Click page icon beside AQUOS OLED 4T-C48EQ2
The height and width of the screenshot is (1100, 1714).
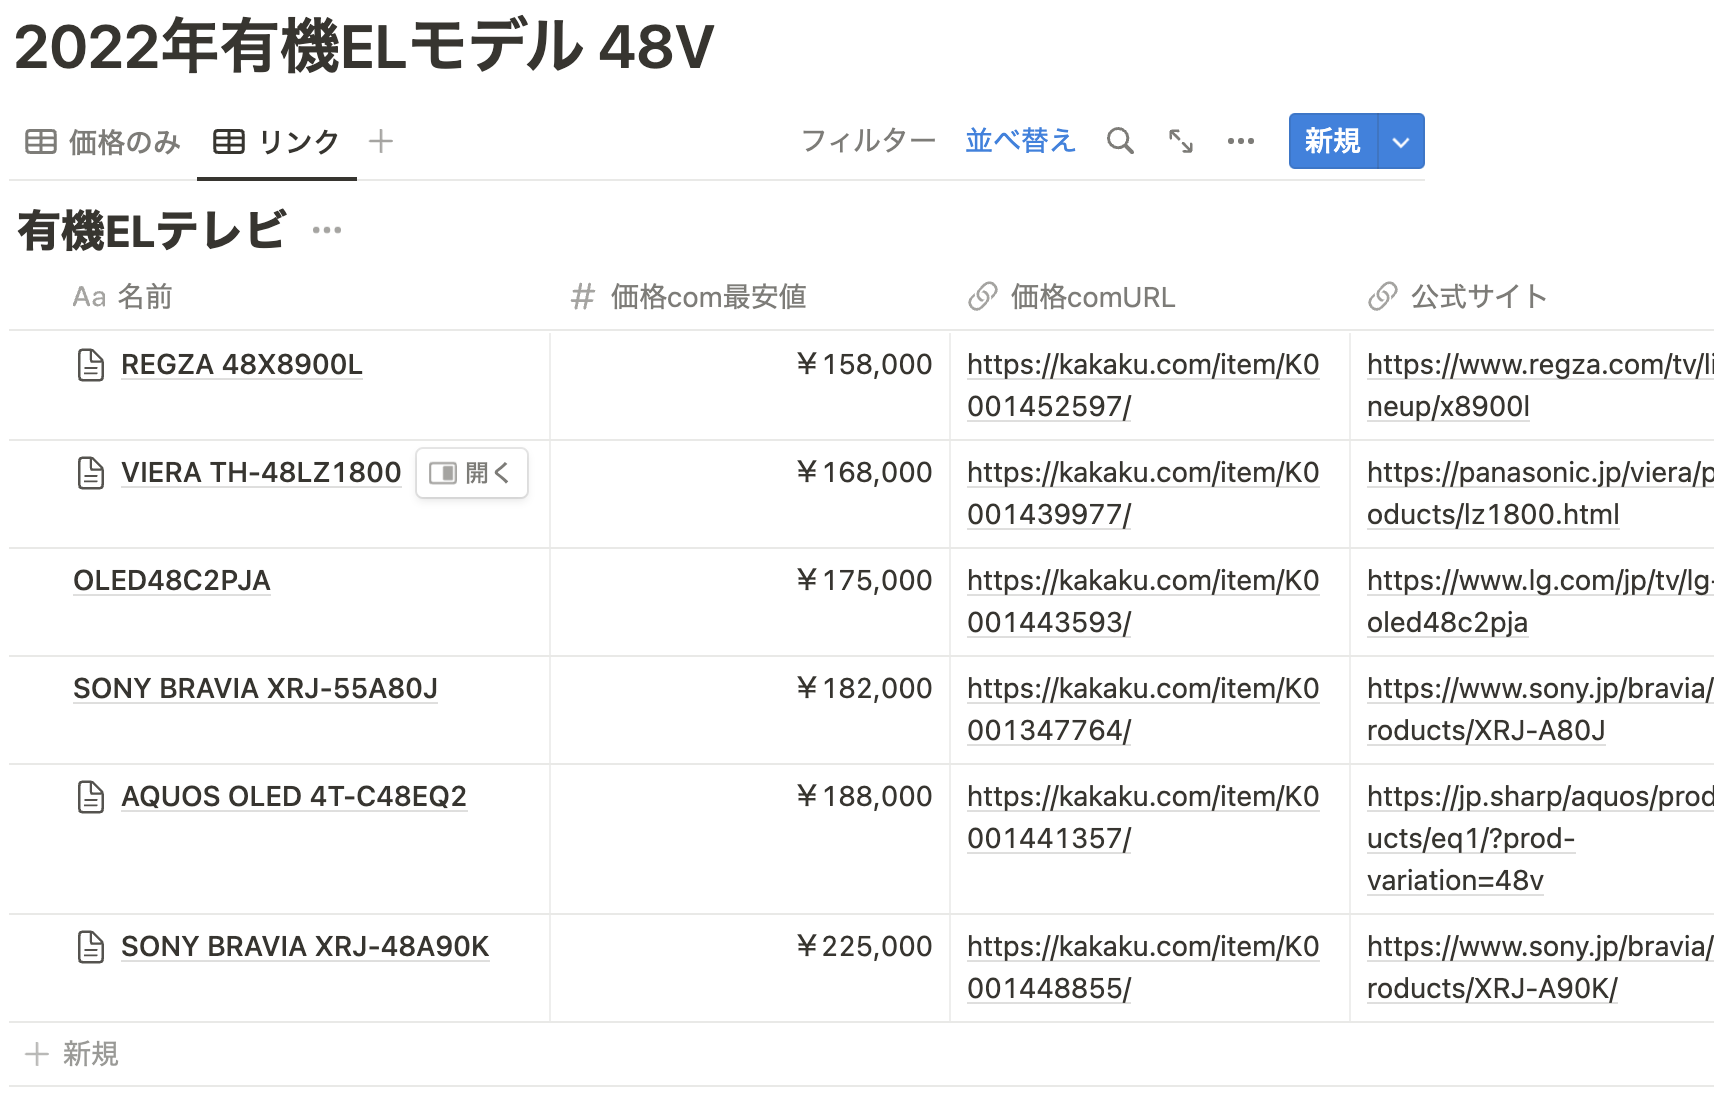click(x=91, y=797)
